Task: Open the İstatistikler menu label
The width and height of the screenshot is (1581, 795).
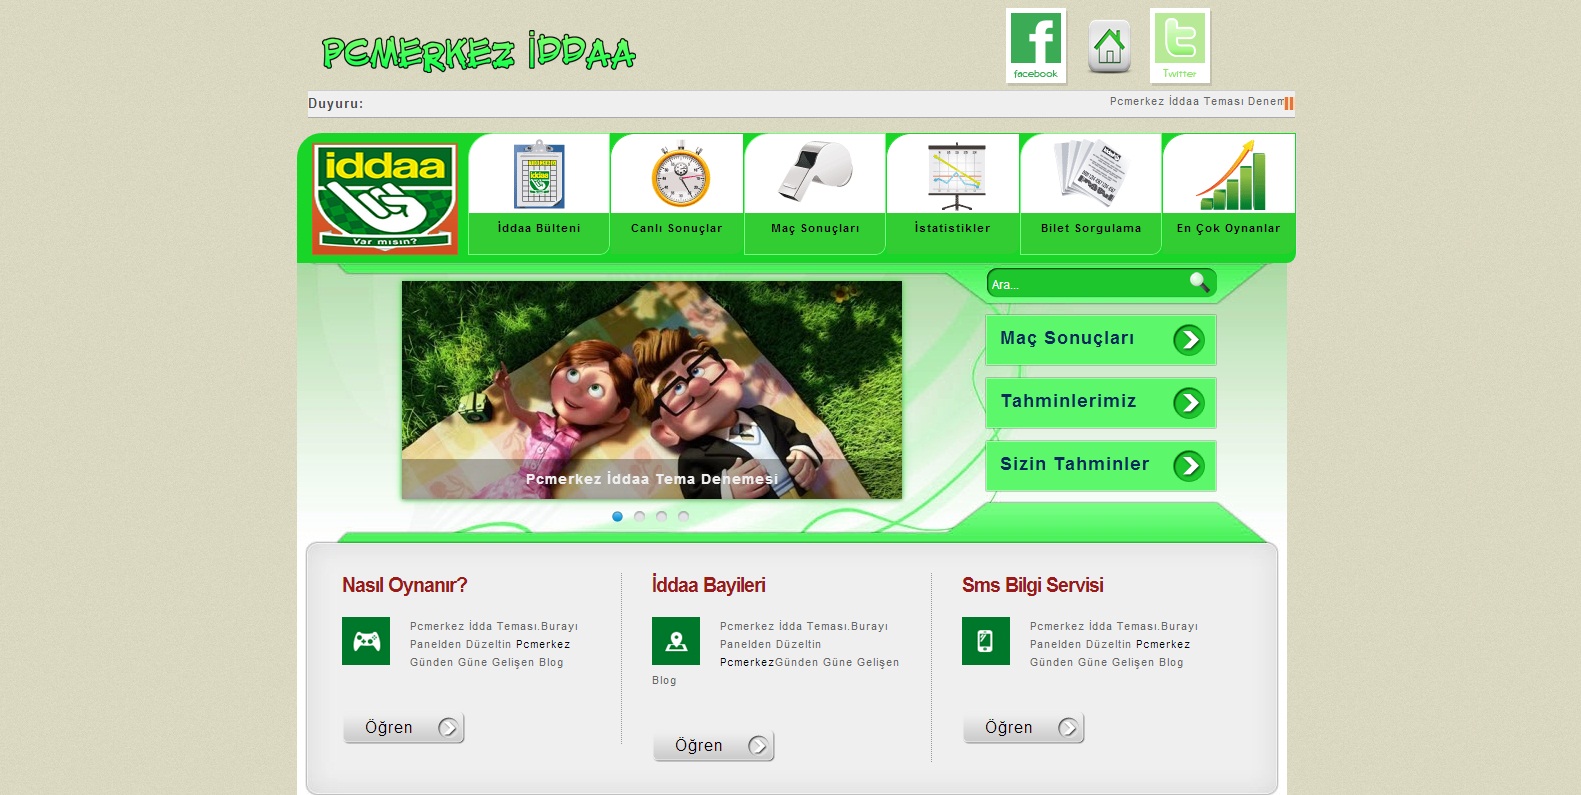Action: click(x=952, y=228)
